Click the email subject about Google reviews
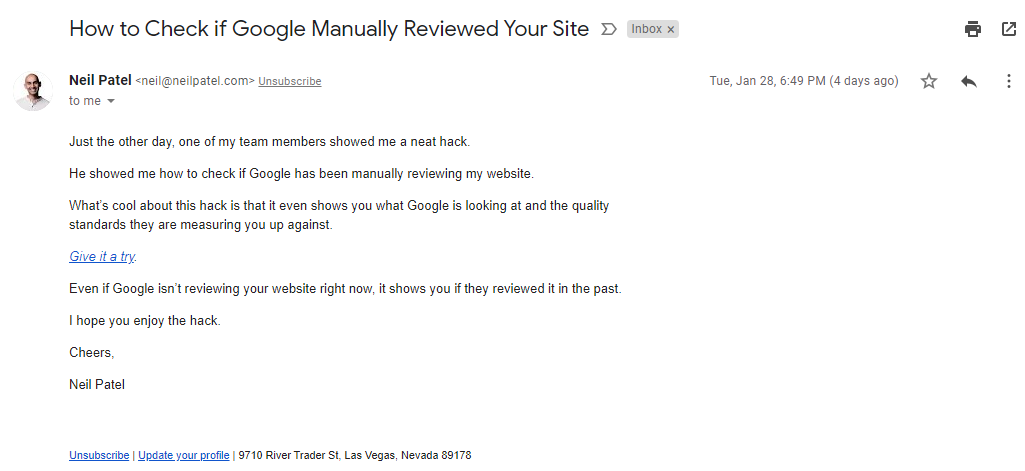 pos(329,28)
